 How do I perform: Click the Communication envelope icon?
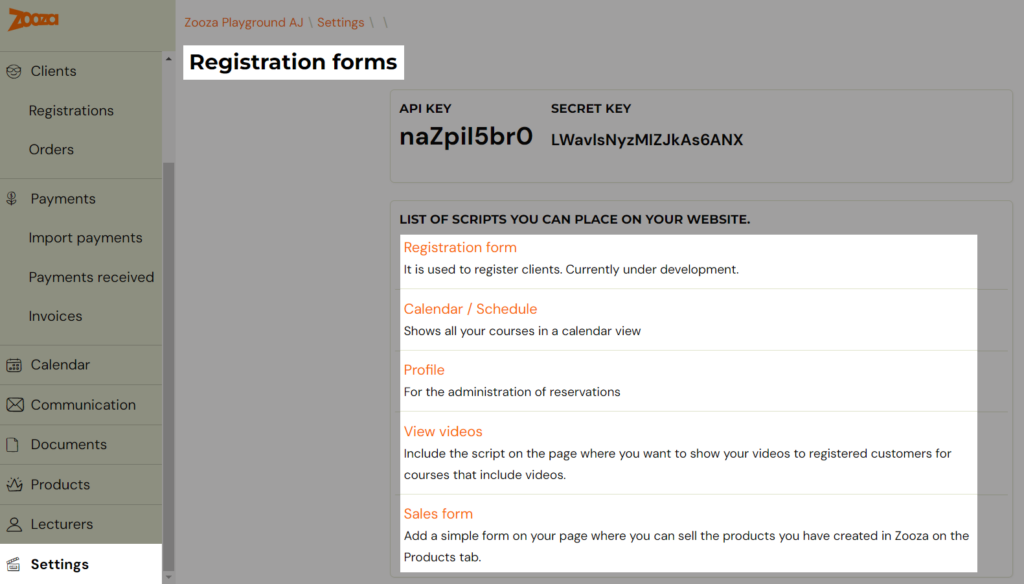[14, 405]
